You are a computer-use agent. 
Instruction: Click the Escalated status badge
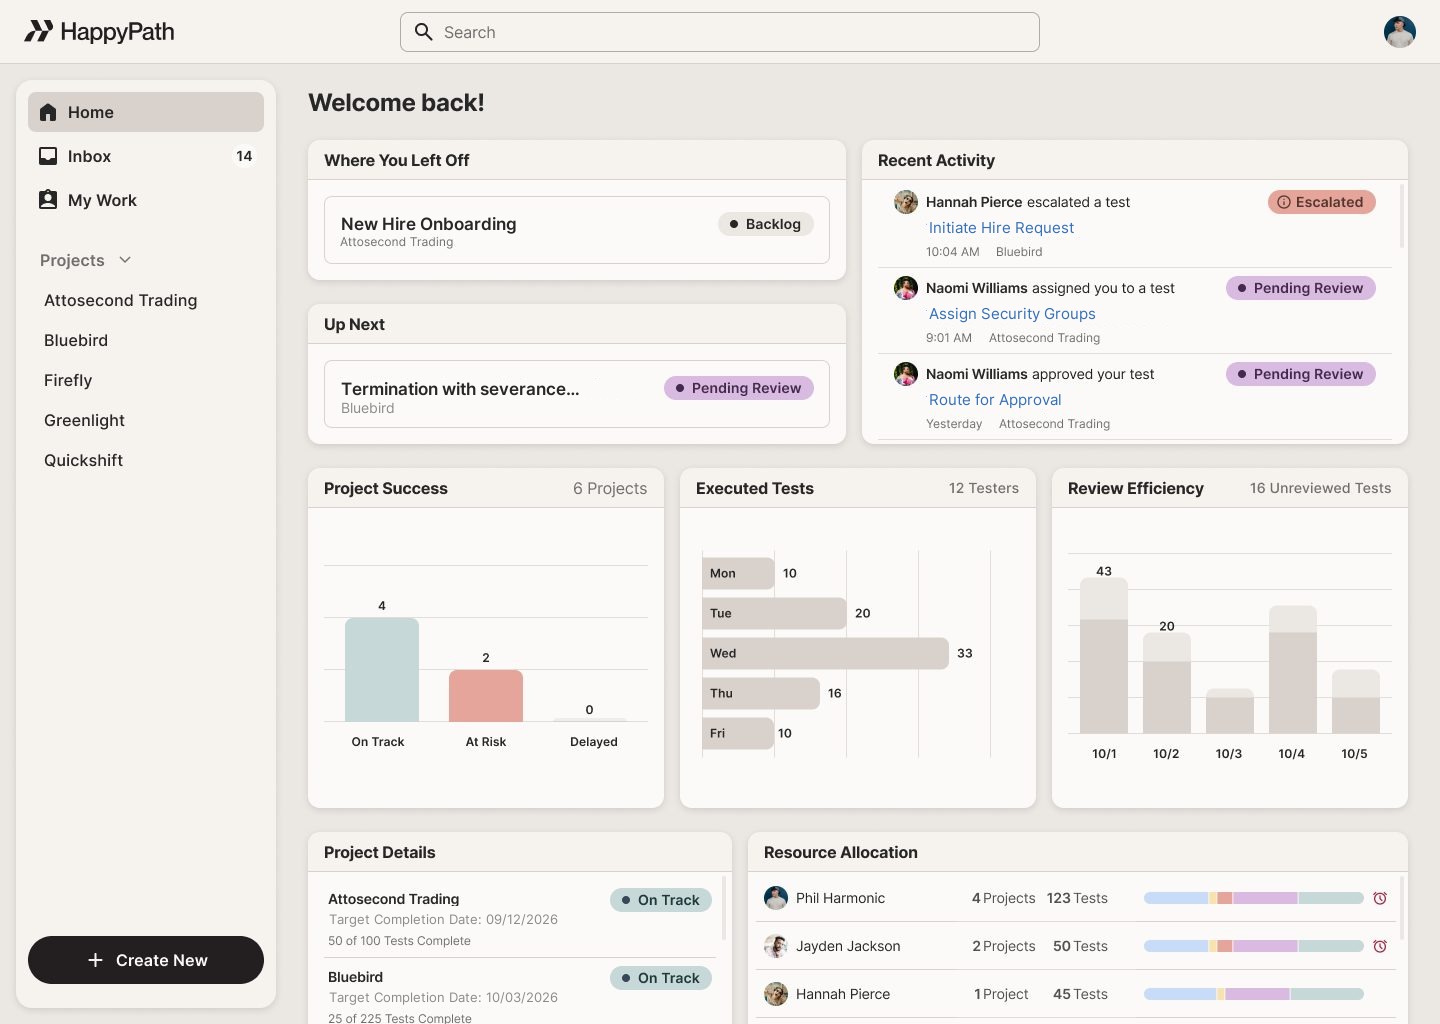pos(1322,202)
